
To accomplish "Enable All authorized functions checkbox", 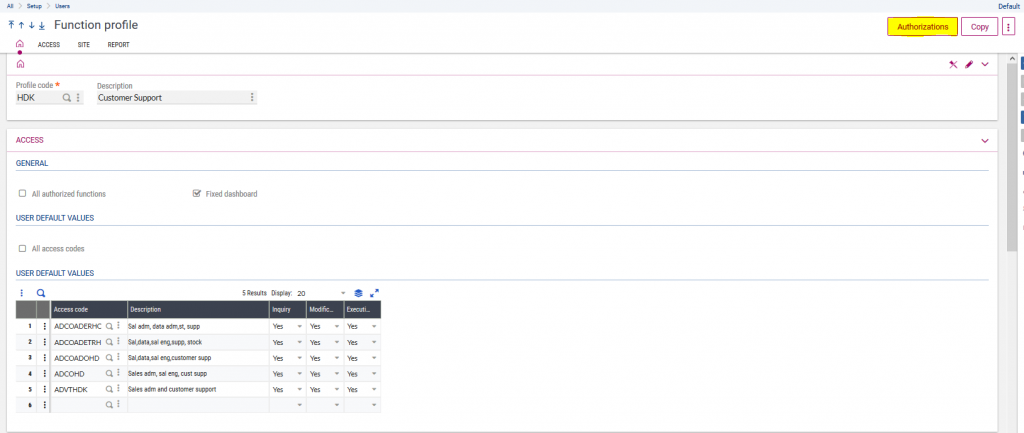I will coord(22,193).
